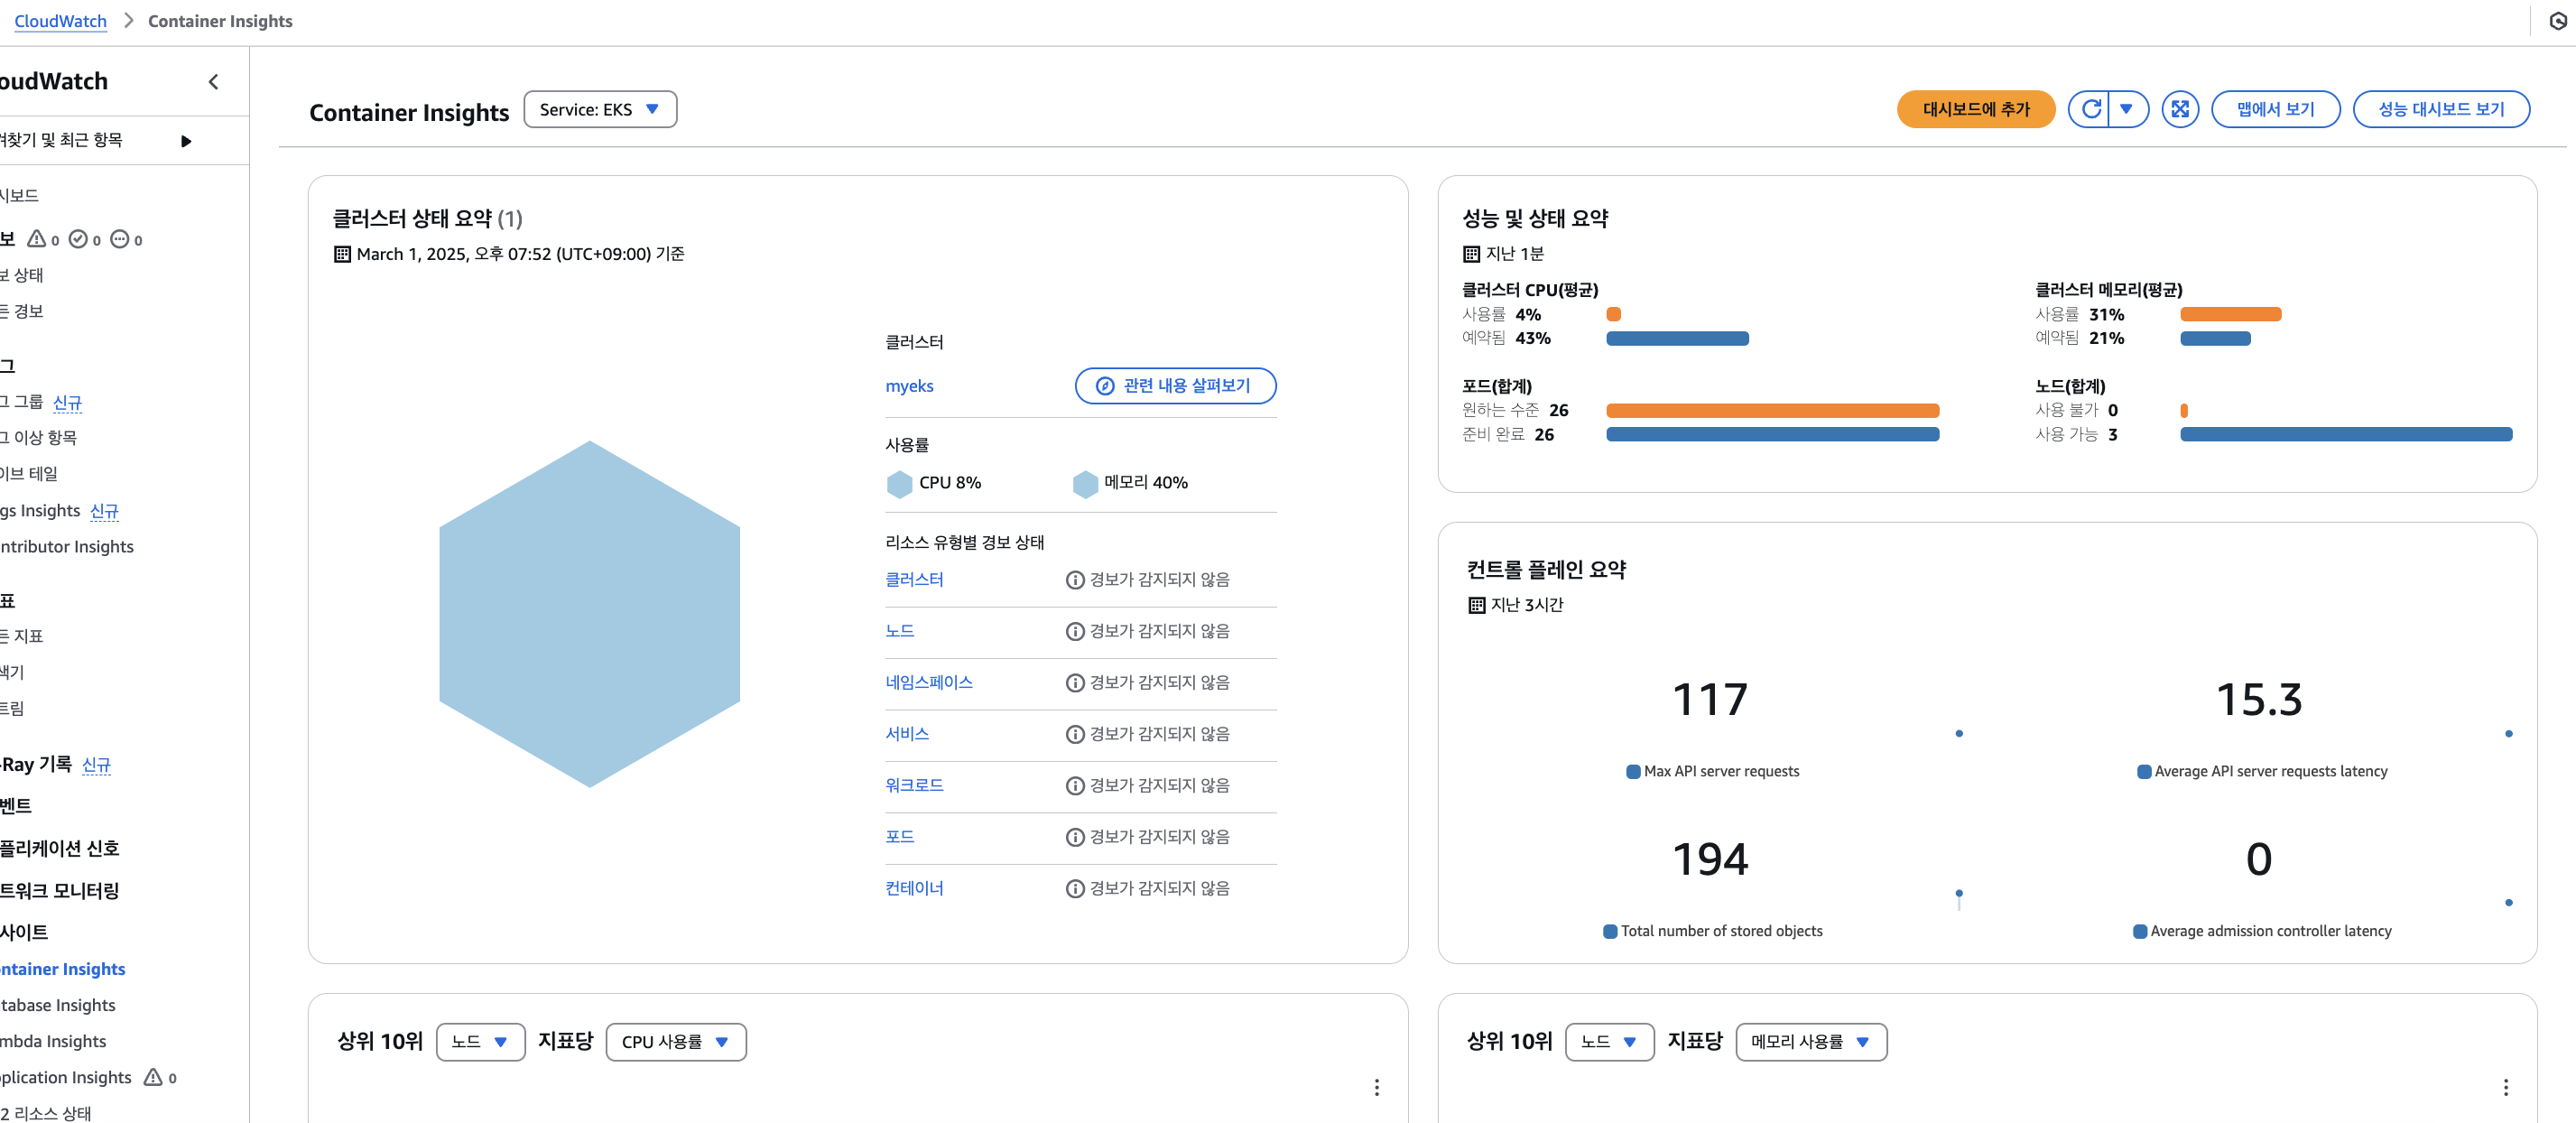Click info icon in 서비스 alarm row
Screen dimensions: 2576x1123
[x=1075, y=734]
